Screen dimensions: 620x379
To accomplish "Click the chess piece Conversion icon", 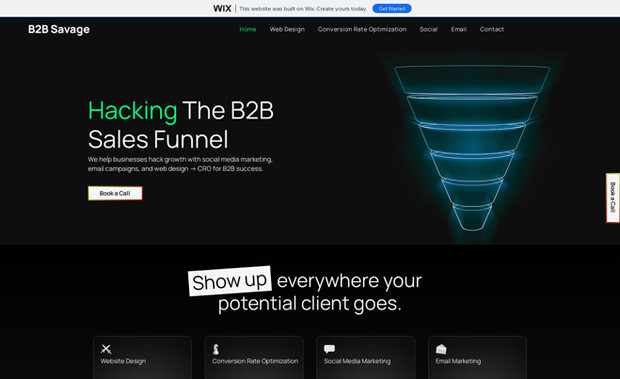I will click(x=216, y=349).
